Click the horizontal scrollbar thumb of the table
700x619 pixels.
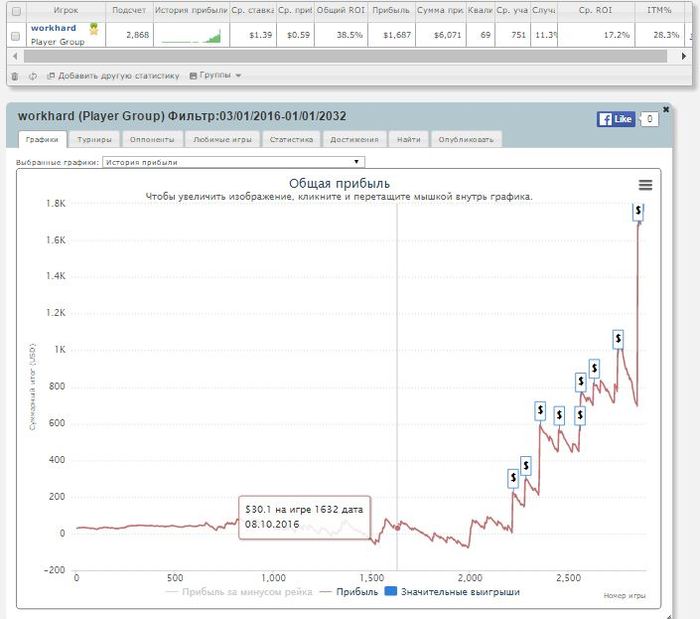point(345,56)
